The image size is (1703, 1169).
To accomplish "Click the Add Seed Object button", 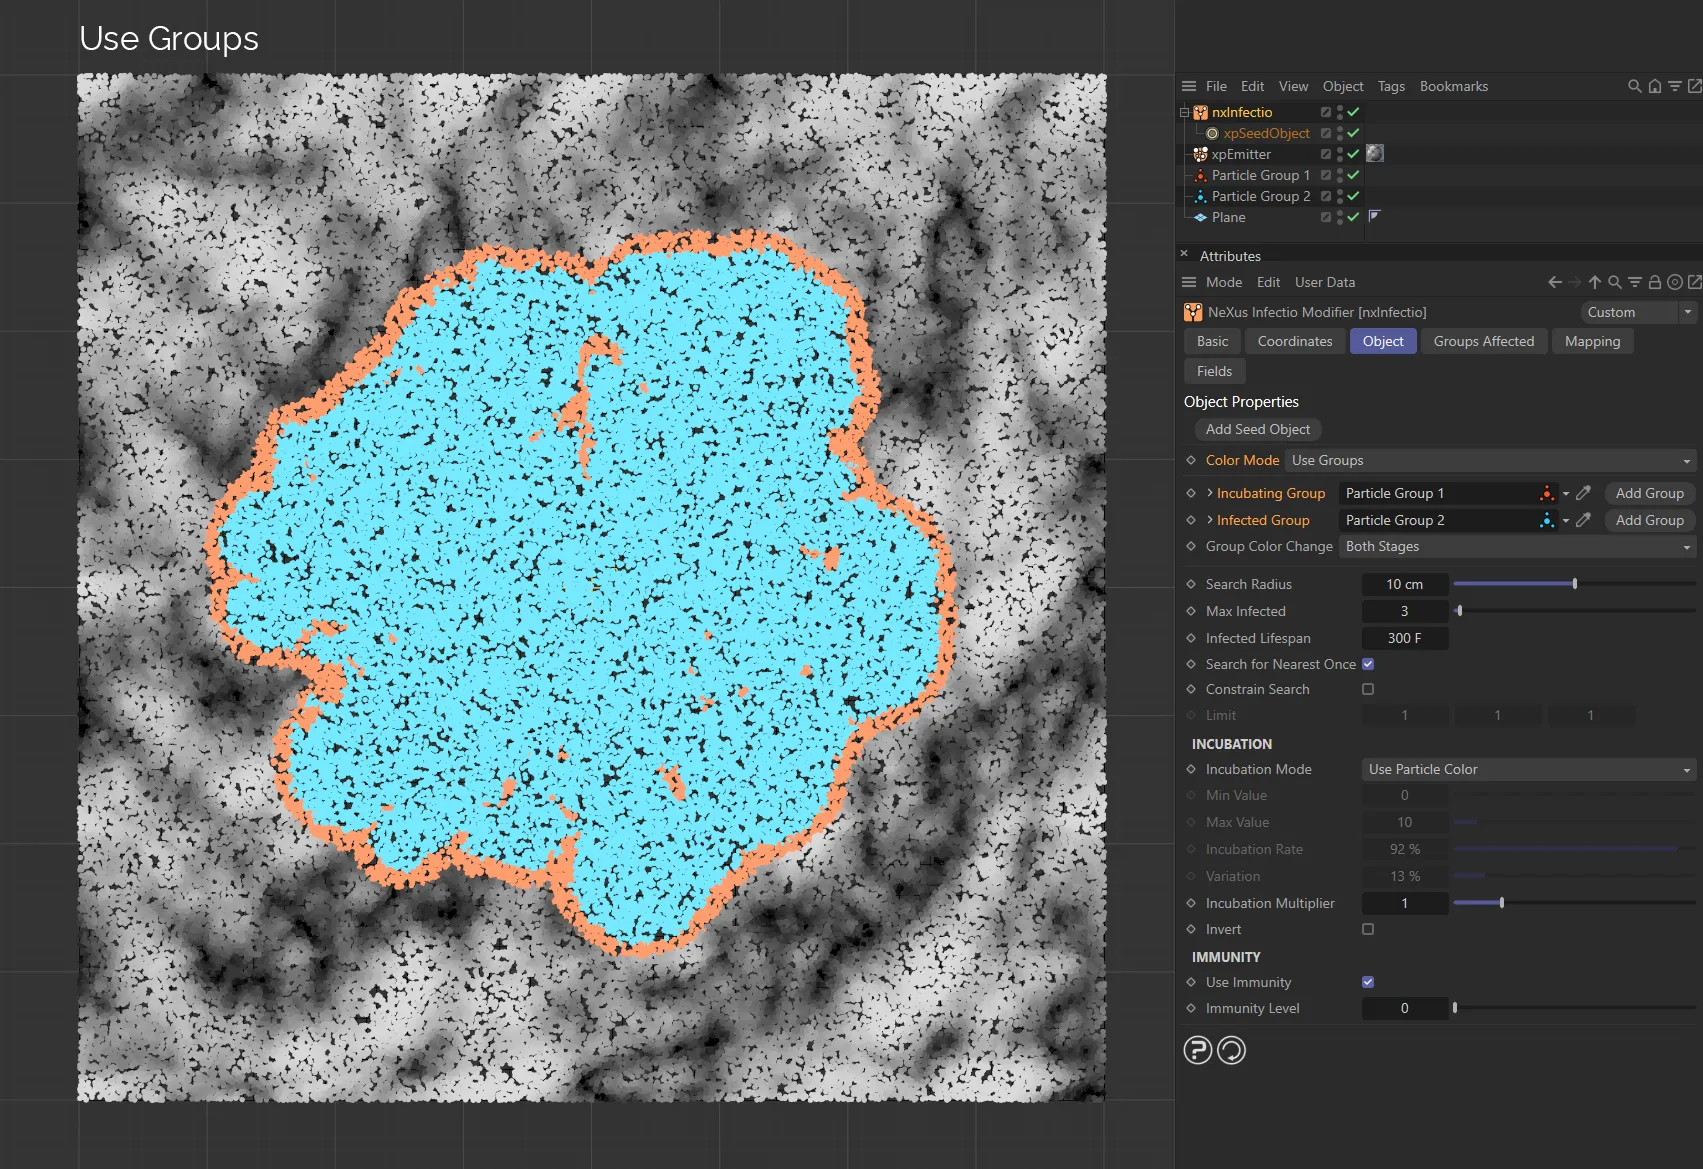I will click(1257, 429).
